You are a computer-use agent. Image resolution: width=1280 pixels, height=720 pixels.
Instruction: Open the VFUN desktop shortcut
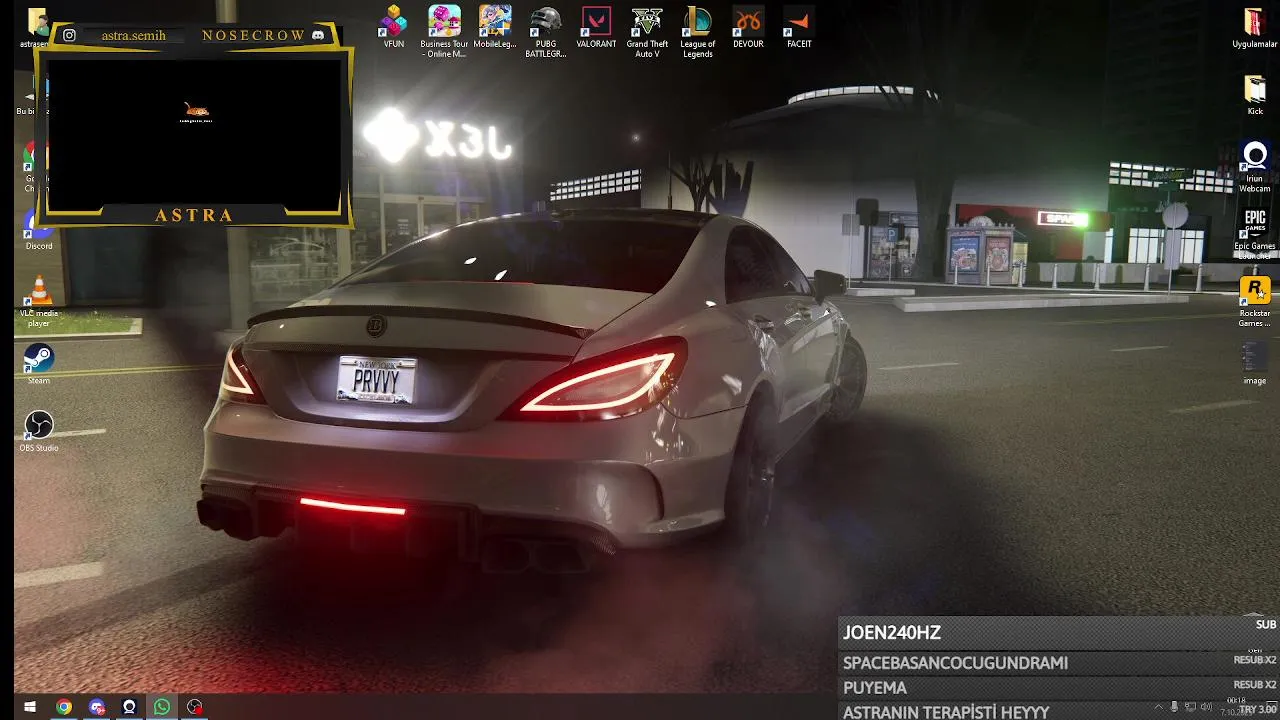coord(394,27)
